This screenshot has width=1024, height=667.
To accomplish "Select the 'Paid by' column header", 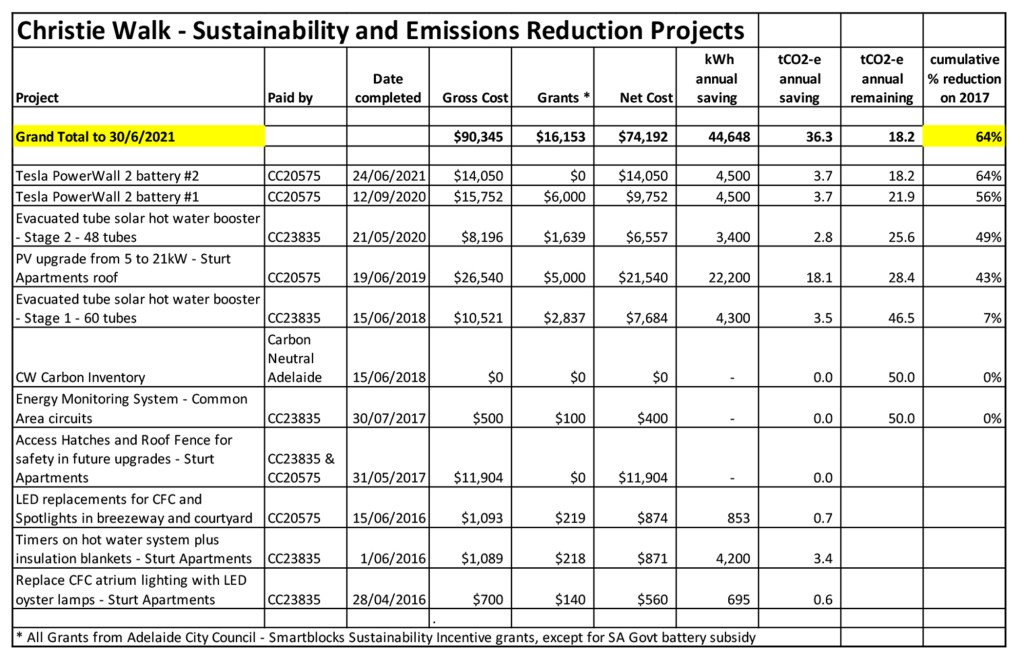I will (290, 98).
